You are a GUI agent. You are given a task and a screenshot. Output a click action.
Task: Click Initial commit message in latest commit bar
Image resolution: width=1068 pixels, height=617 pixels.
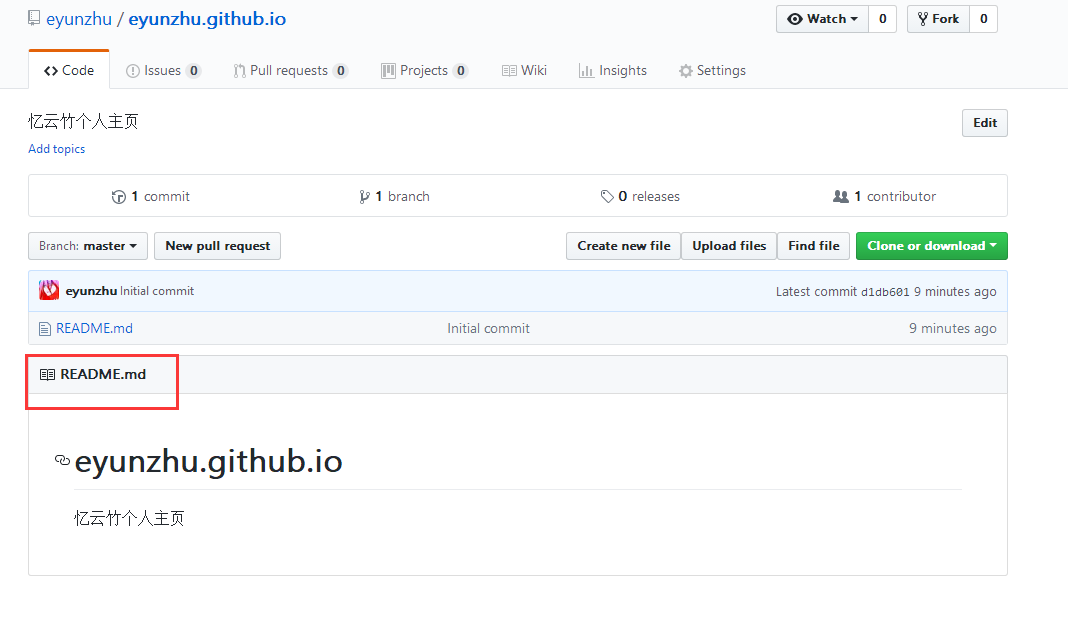(157, 291)
